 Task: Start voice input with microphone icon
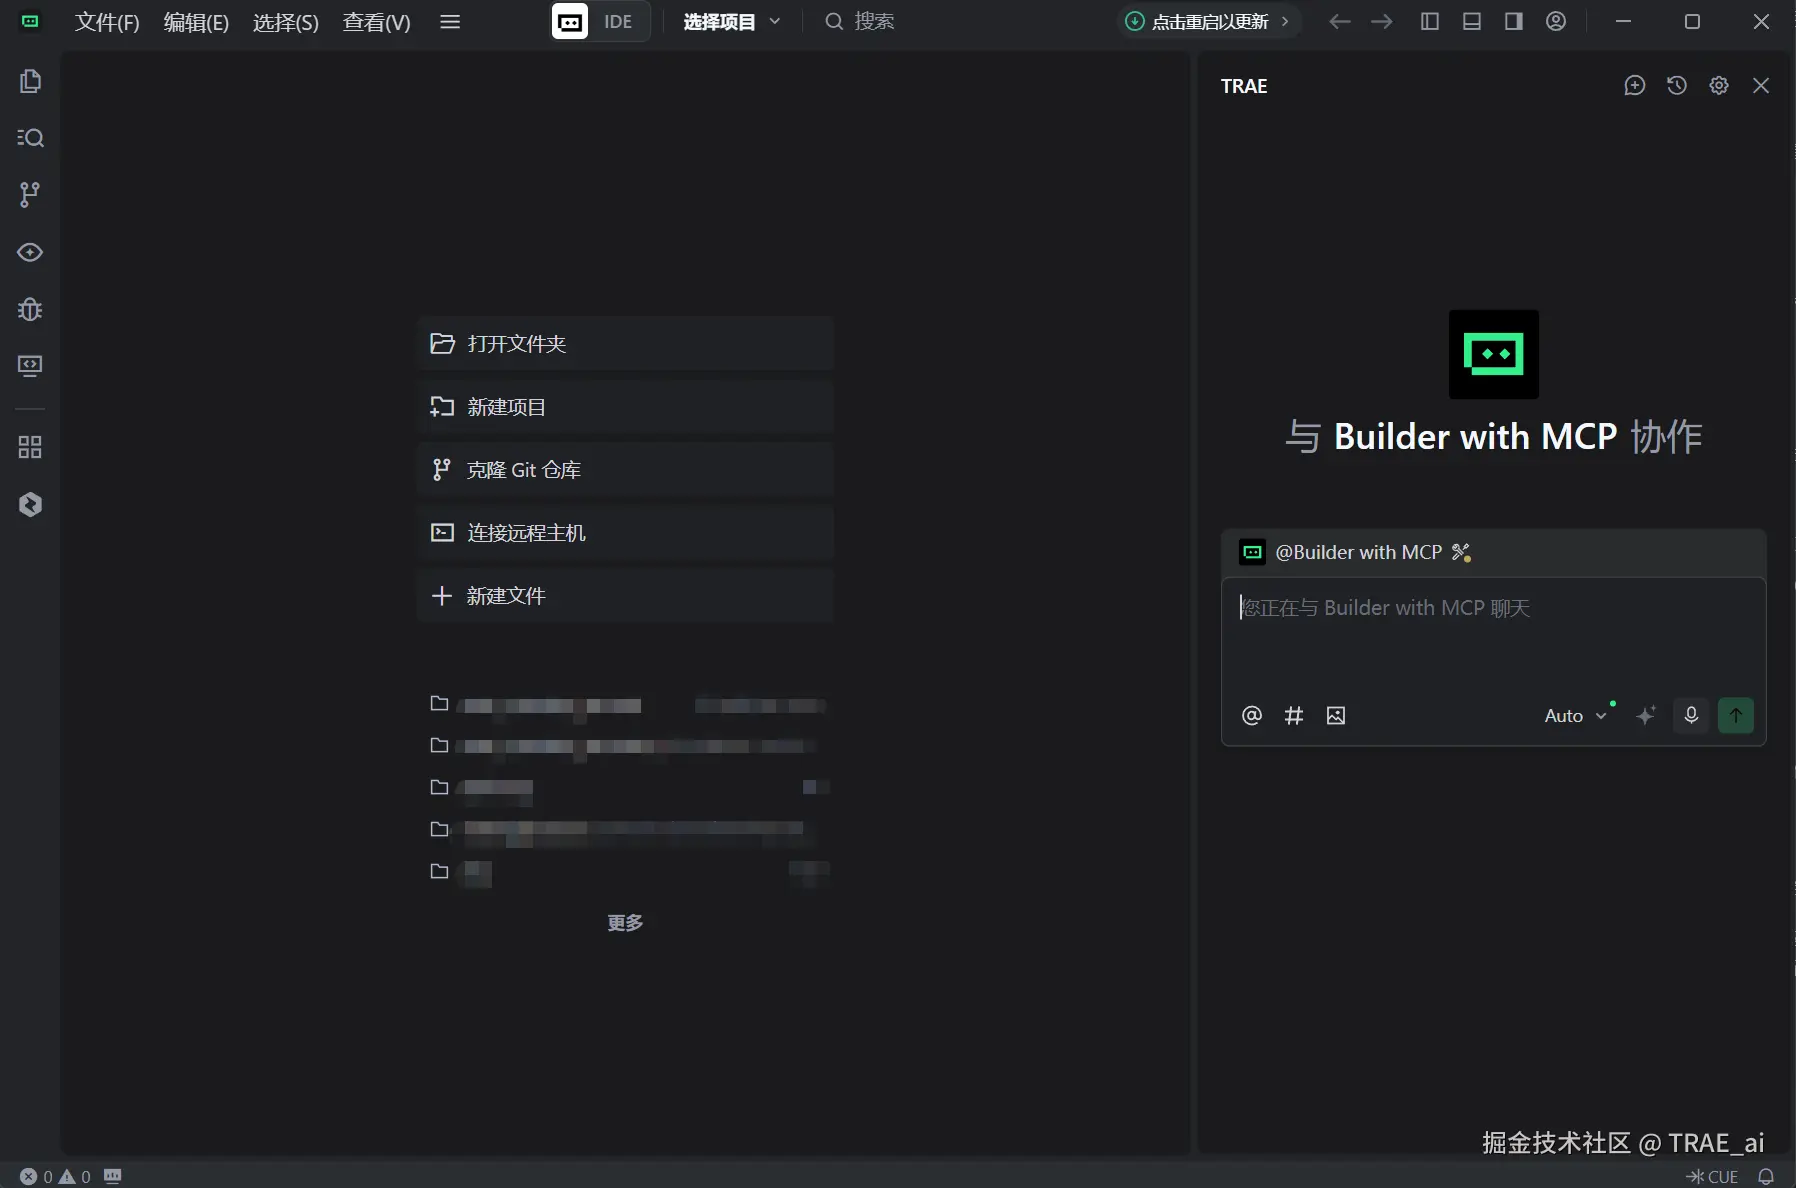coord(1691,716)
